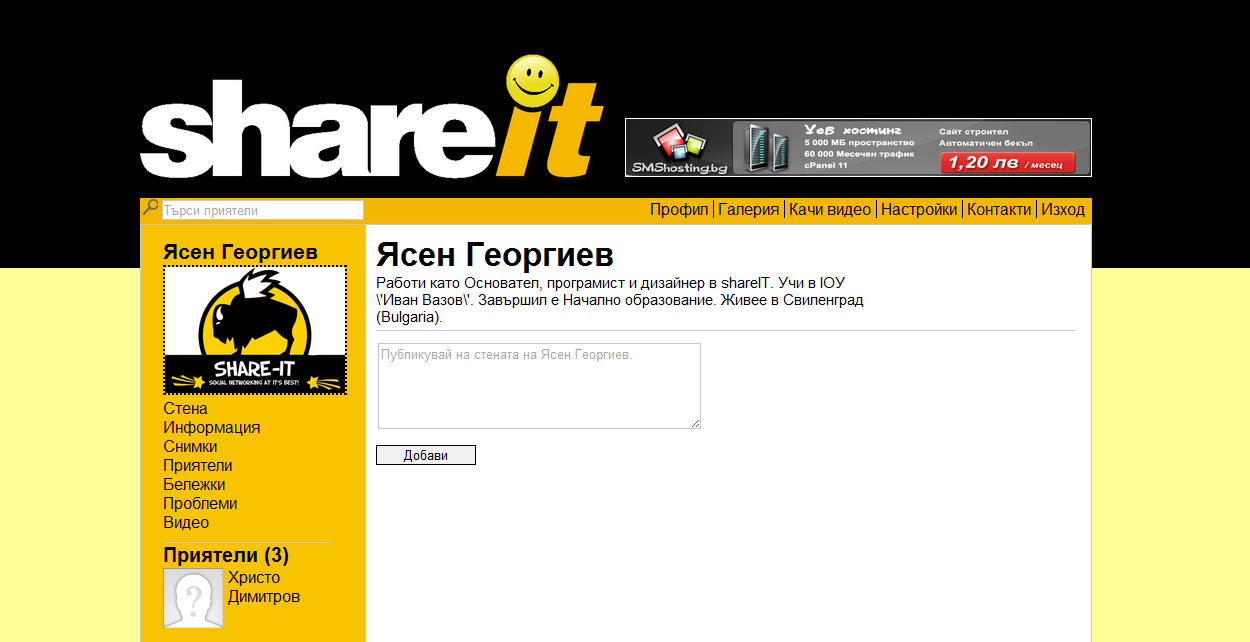
Task: Focus the "Търси приятели" search field
Action: point(262,210)
